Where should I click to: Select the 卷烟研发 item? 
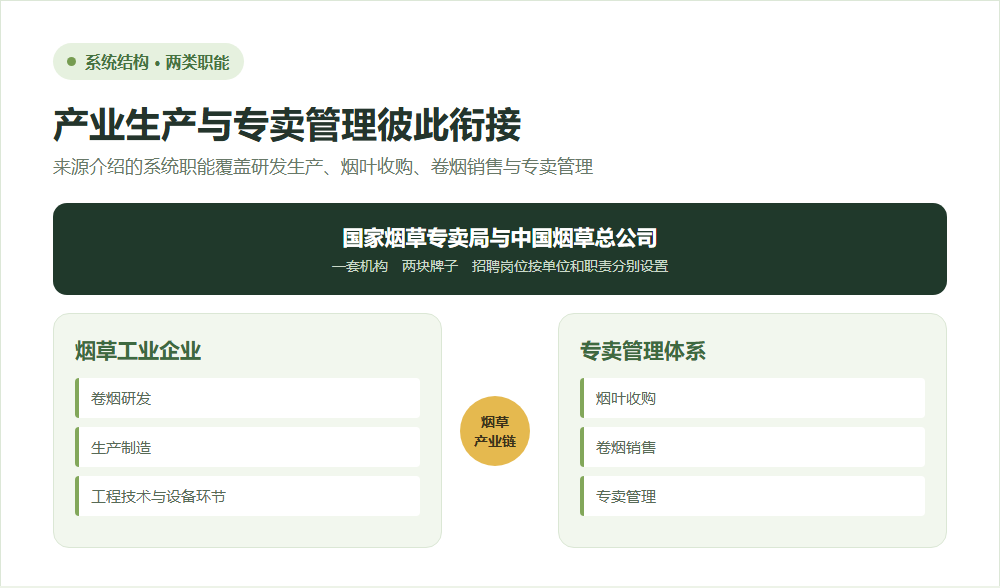coord(247,398)
